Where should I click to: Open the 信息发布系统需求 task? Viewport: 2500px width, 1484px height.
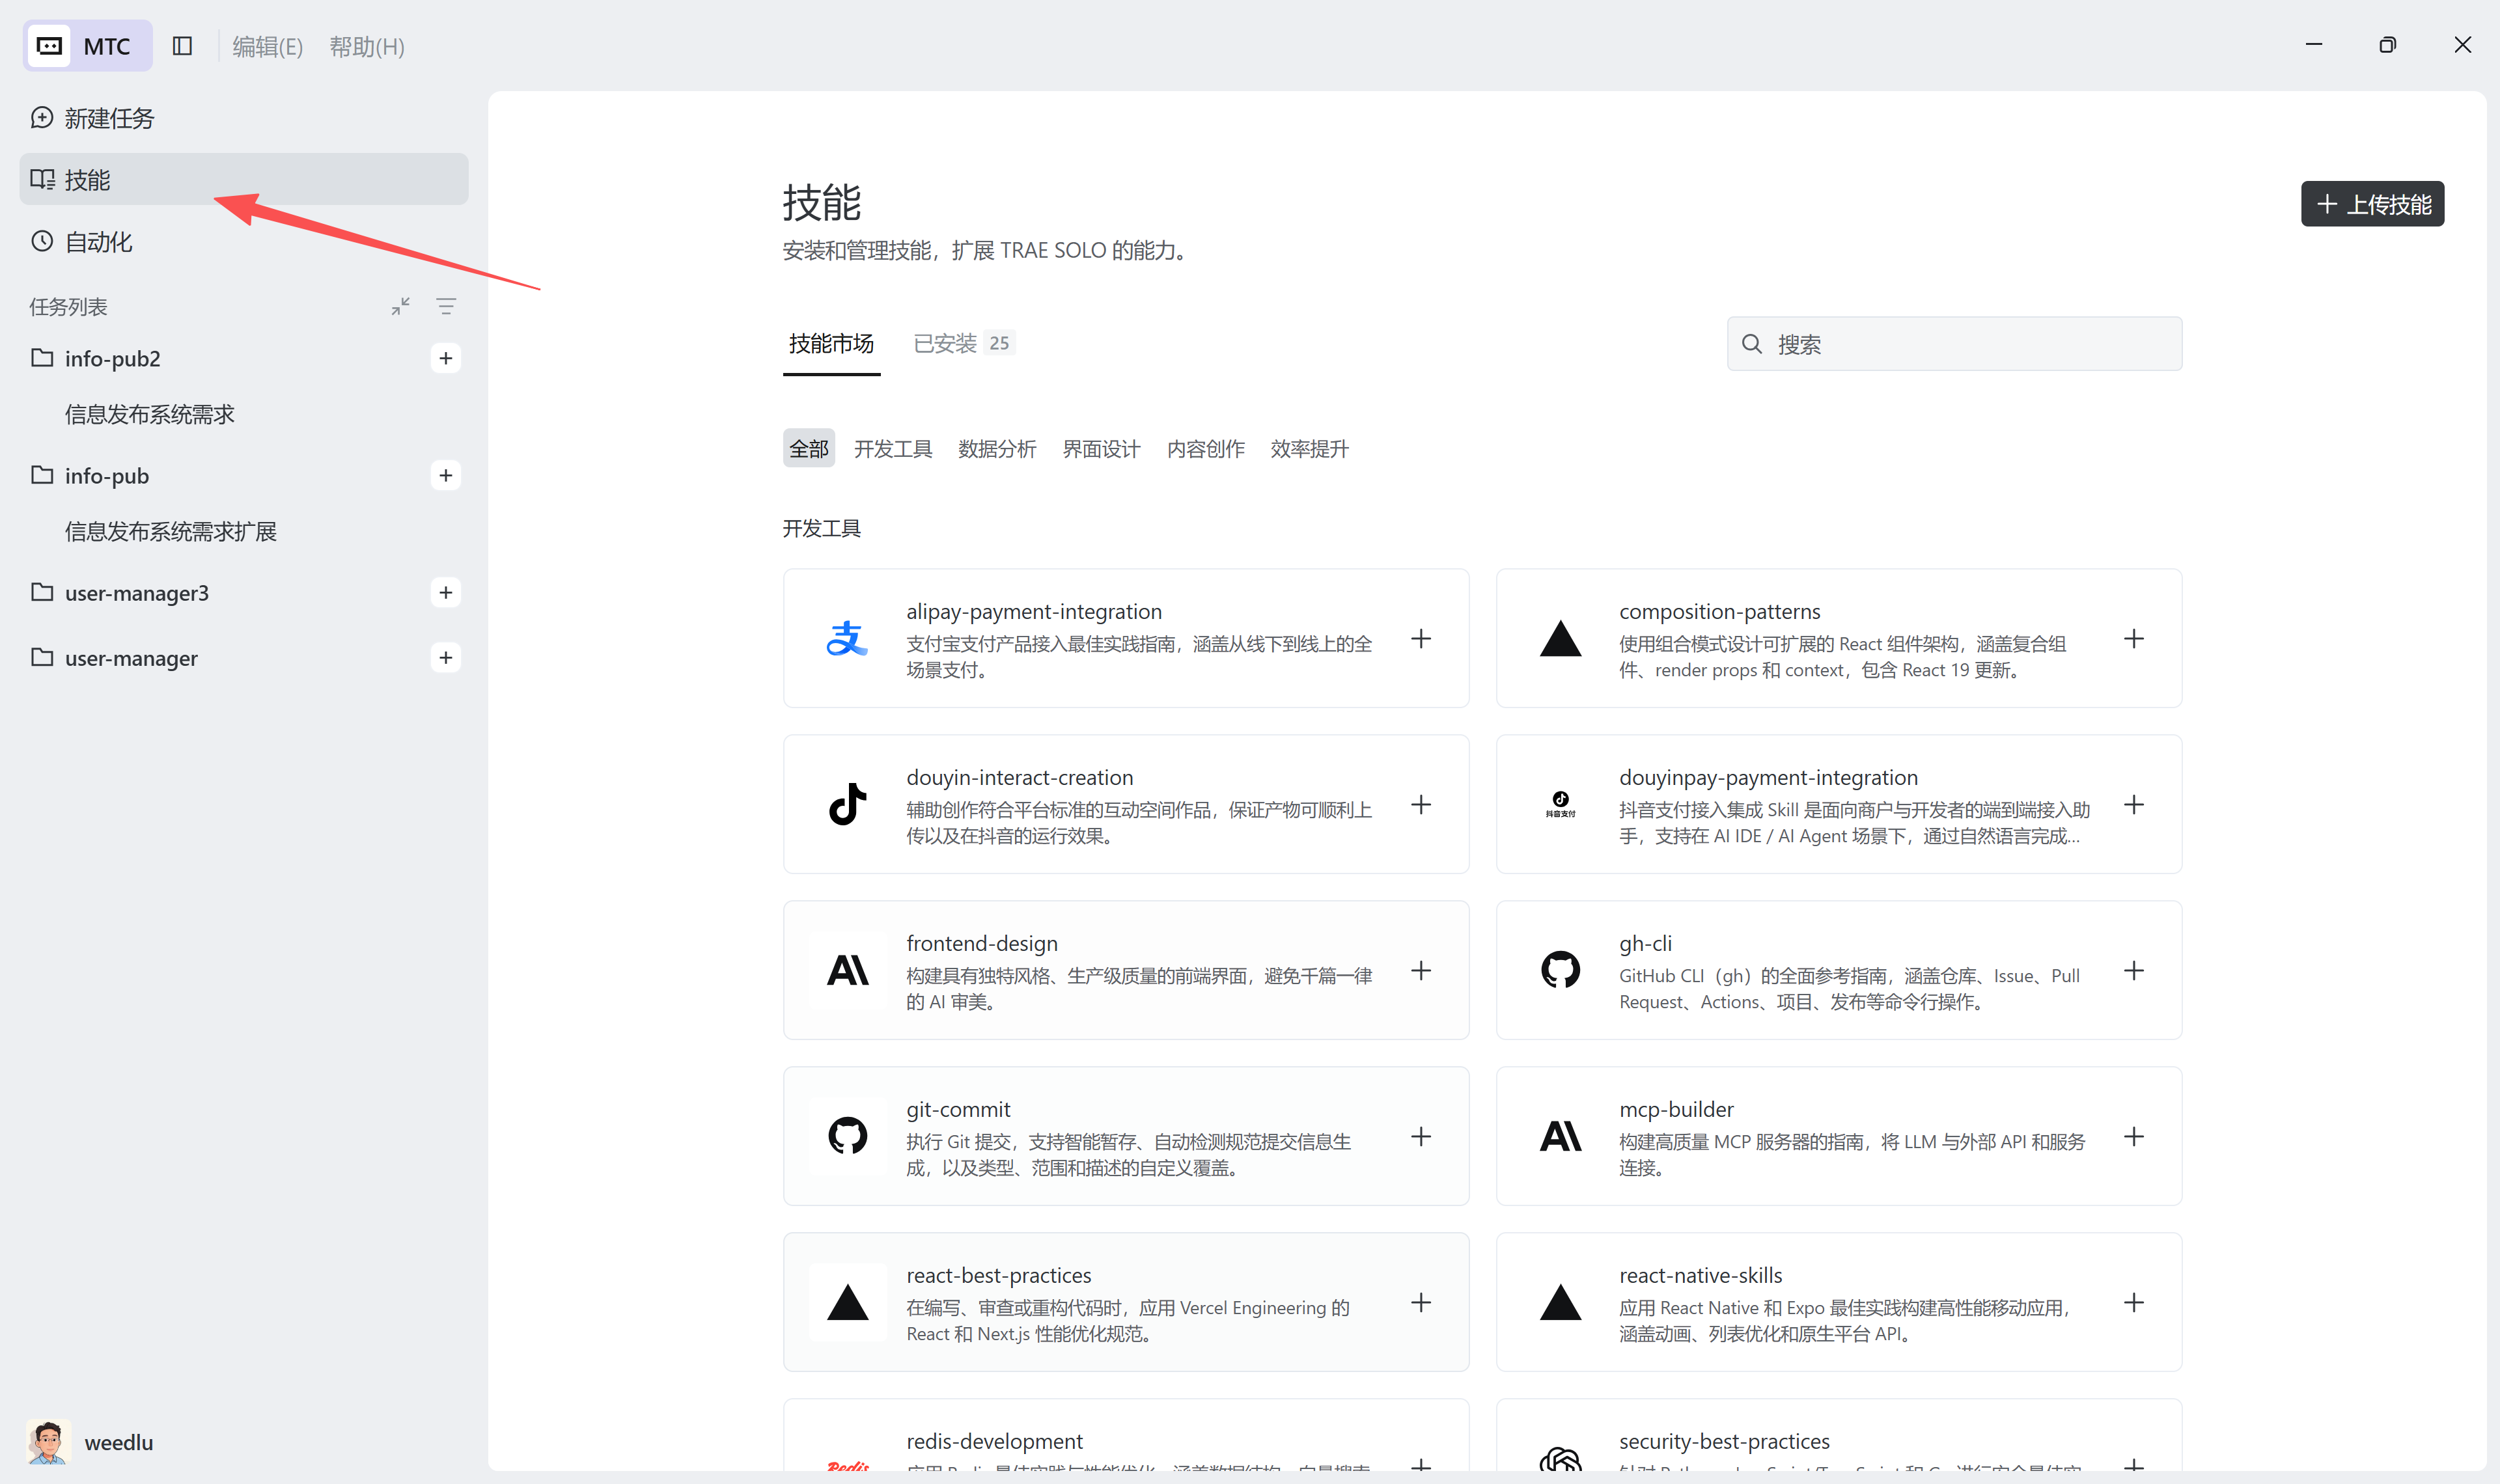[150, 414]
